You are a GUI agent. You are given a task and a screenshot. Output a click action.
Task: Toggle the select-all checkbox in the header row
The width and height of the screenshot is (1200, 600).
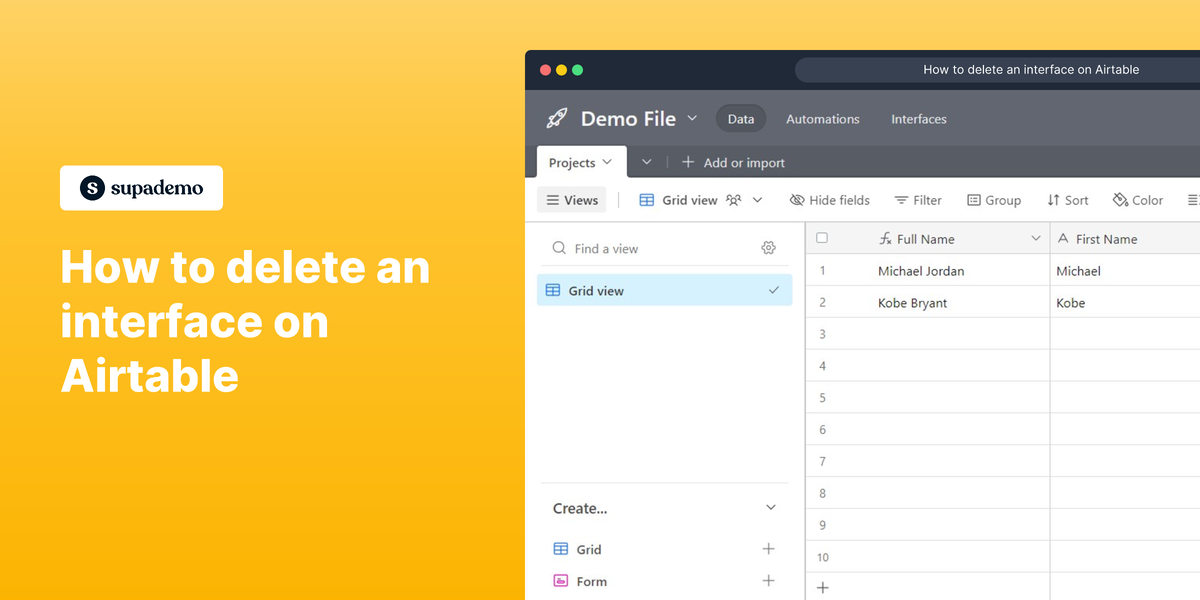pyautogui.click(x=821, y=238)
